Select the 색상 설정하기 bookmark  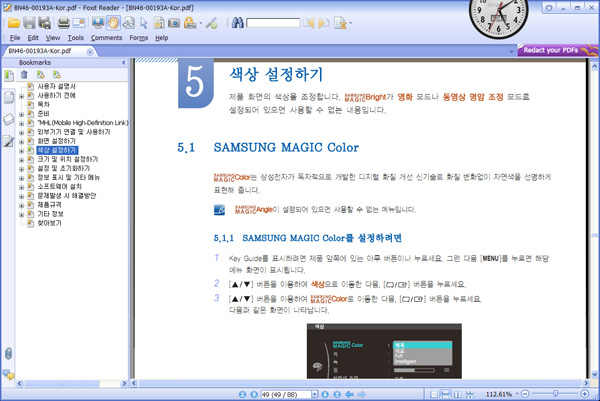coord(57,150)
